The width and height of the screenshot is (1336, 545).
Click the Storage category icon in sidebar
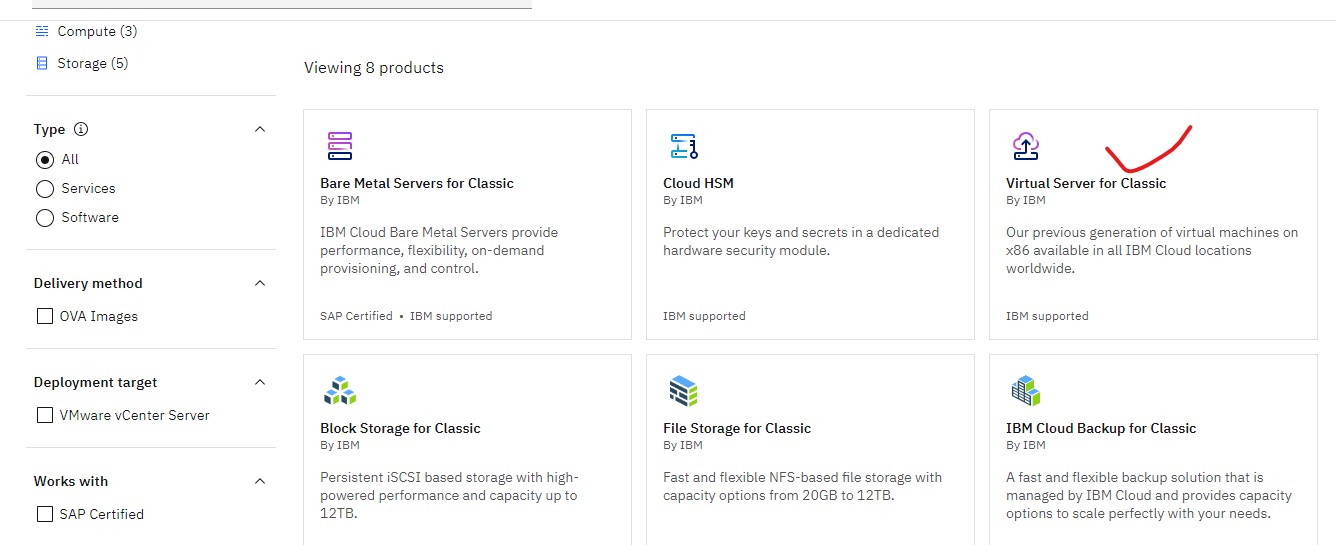coord(42,63)
